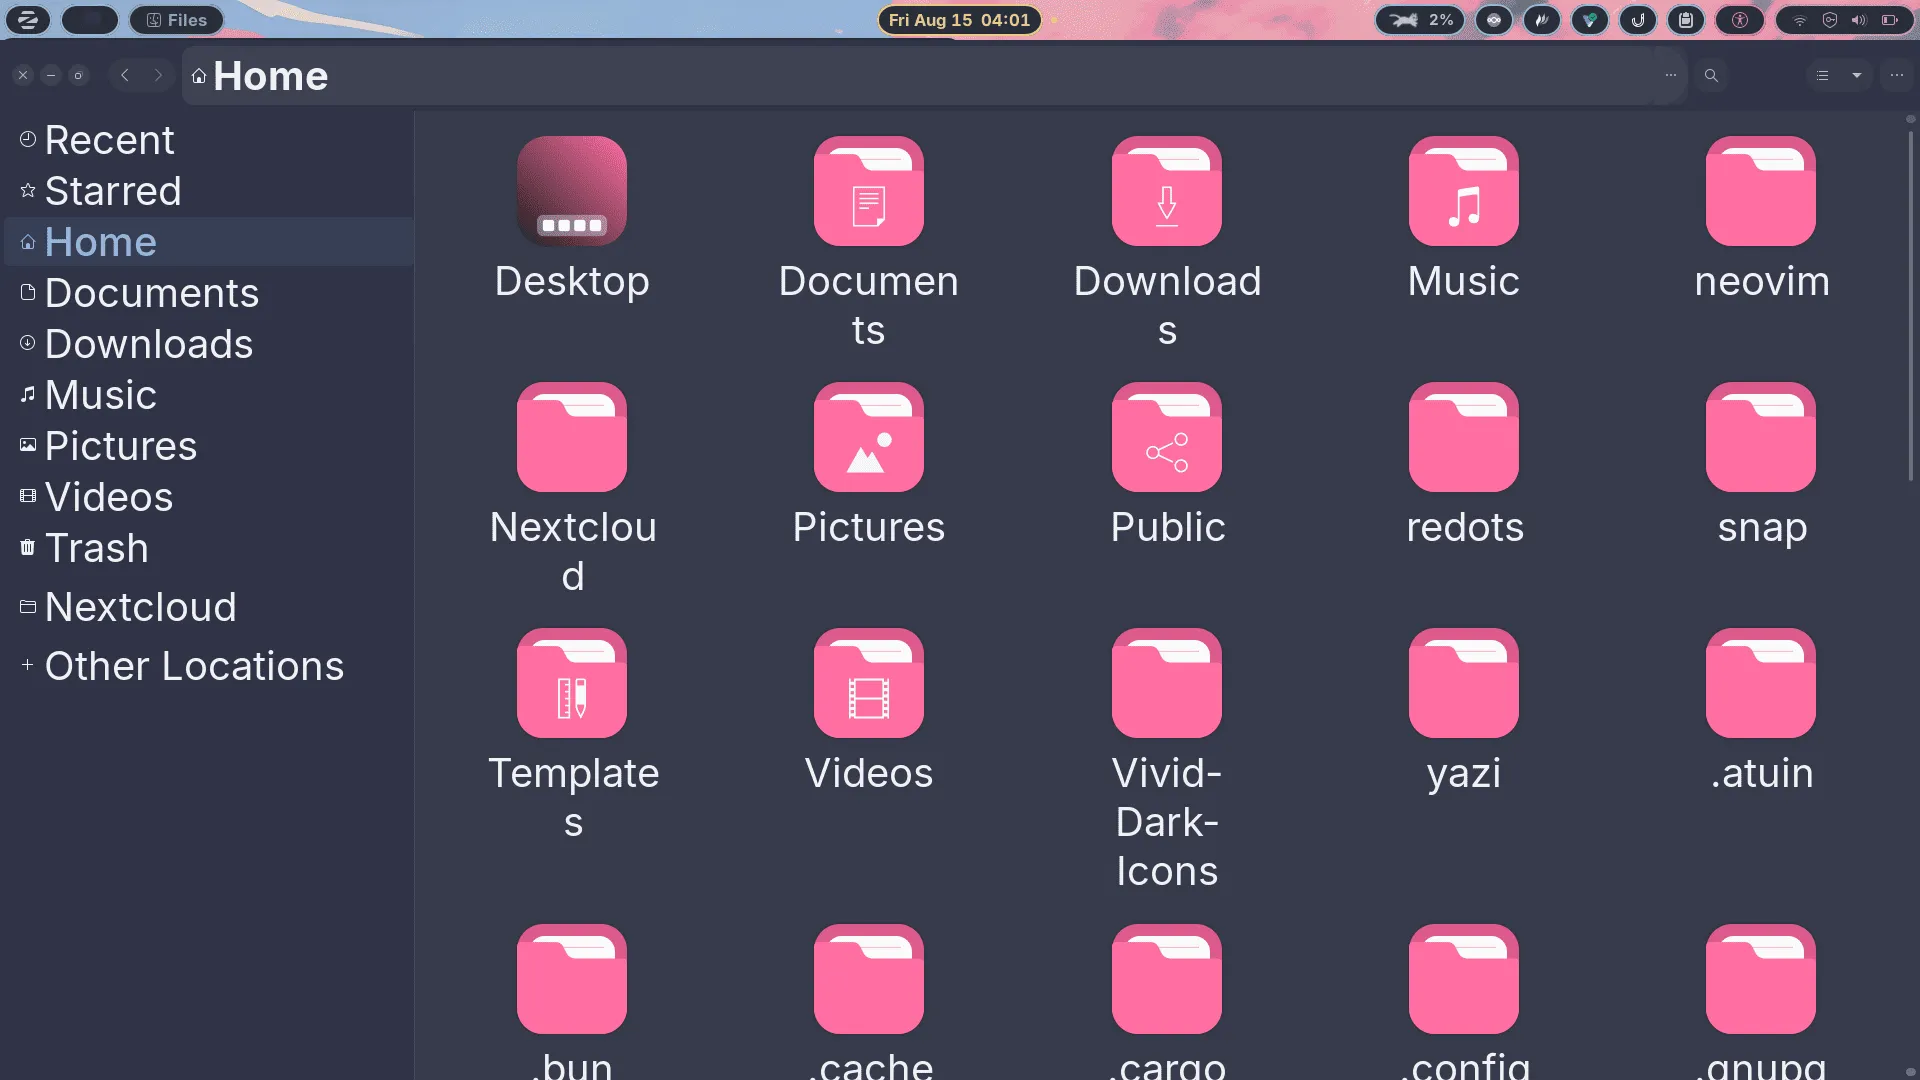This screenshot has height=1080, width=1920.
Task: Open the Desktop folder icon
Action: (571, 192)
